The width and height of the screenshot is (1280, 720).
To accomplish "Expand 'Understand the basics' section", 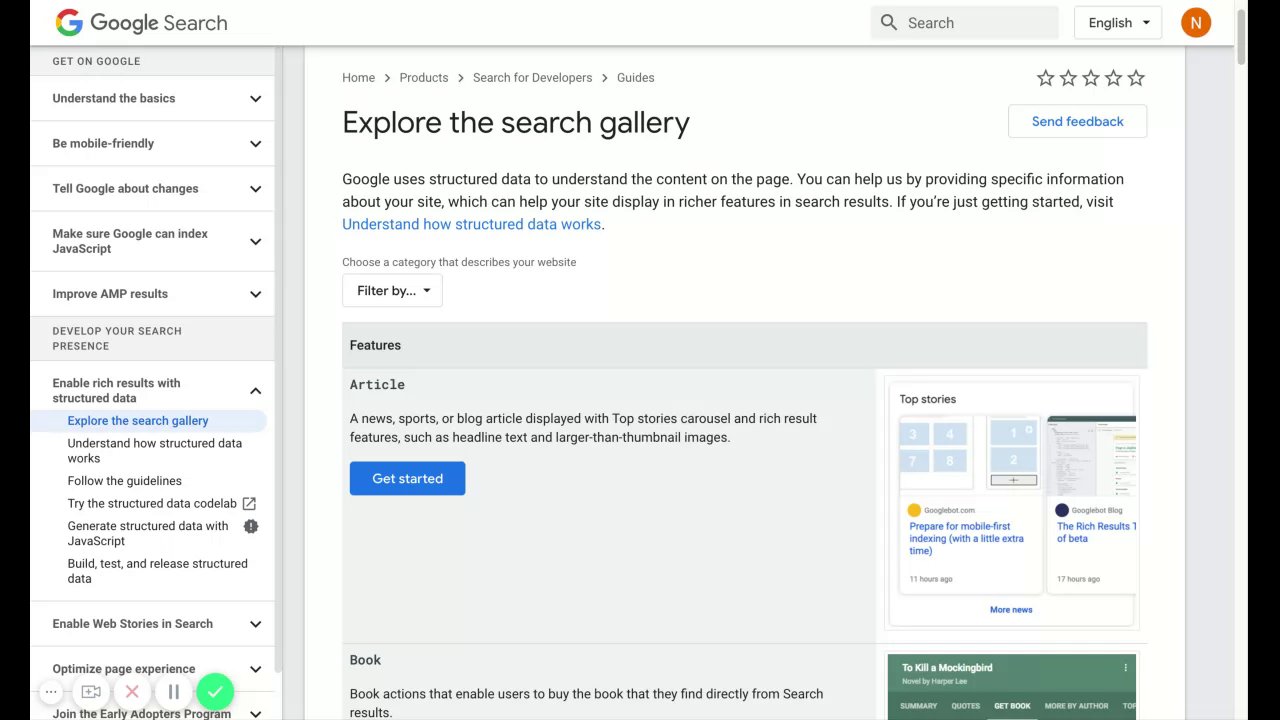I will point(255,98).
